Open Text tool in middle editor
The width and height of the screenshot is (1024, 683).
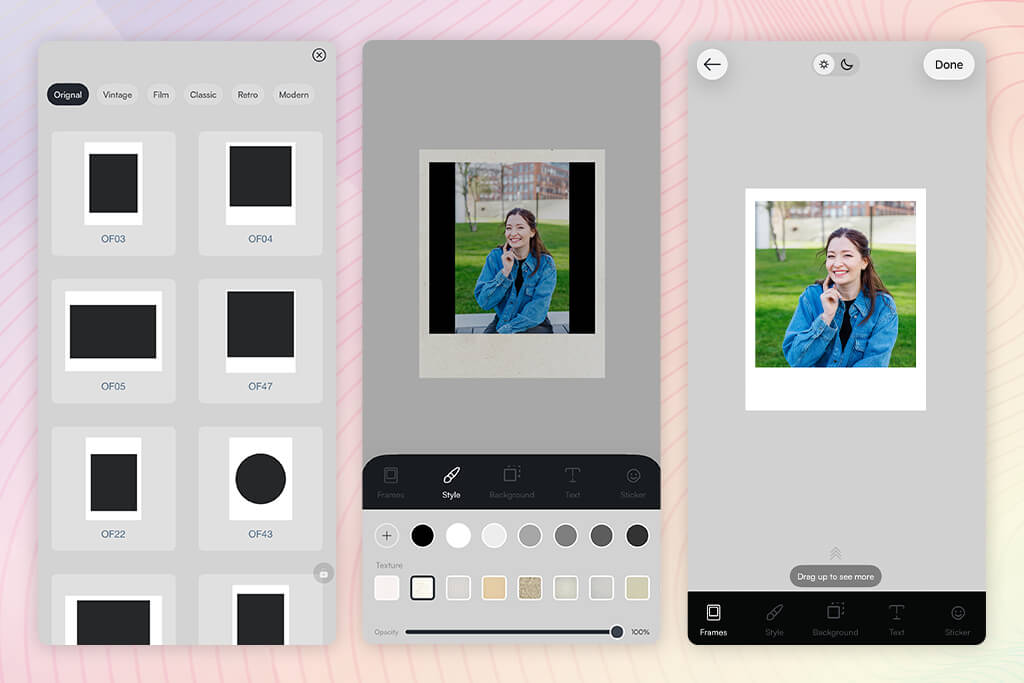click(573, 483)
